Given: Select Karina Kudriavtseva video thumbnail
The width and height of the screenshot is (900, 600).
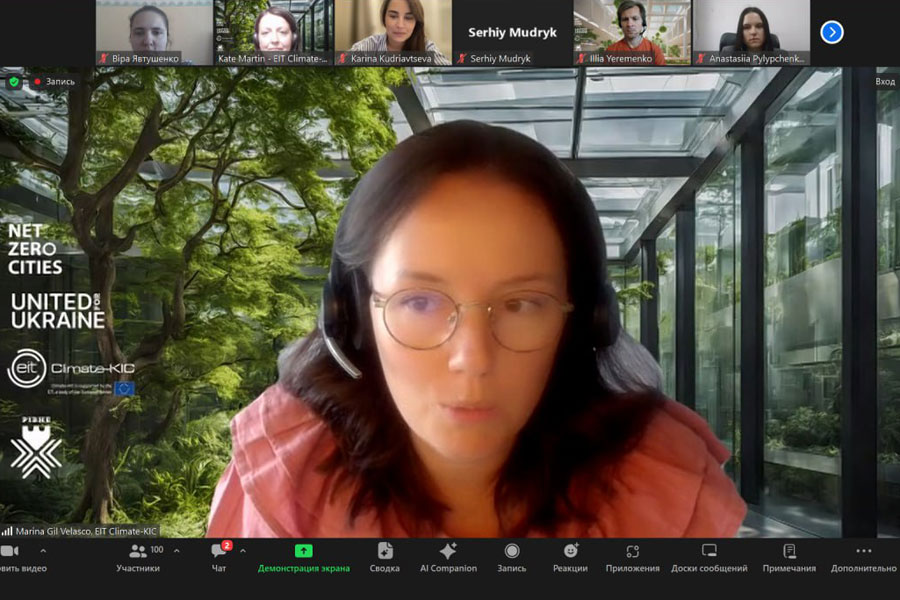Looking at the screenshot, I should coord(393,32).
